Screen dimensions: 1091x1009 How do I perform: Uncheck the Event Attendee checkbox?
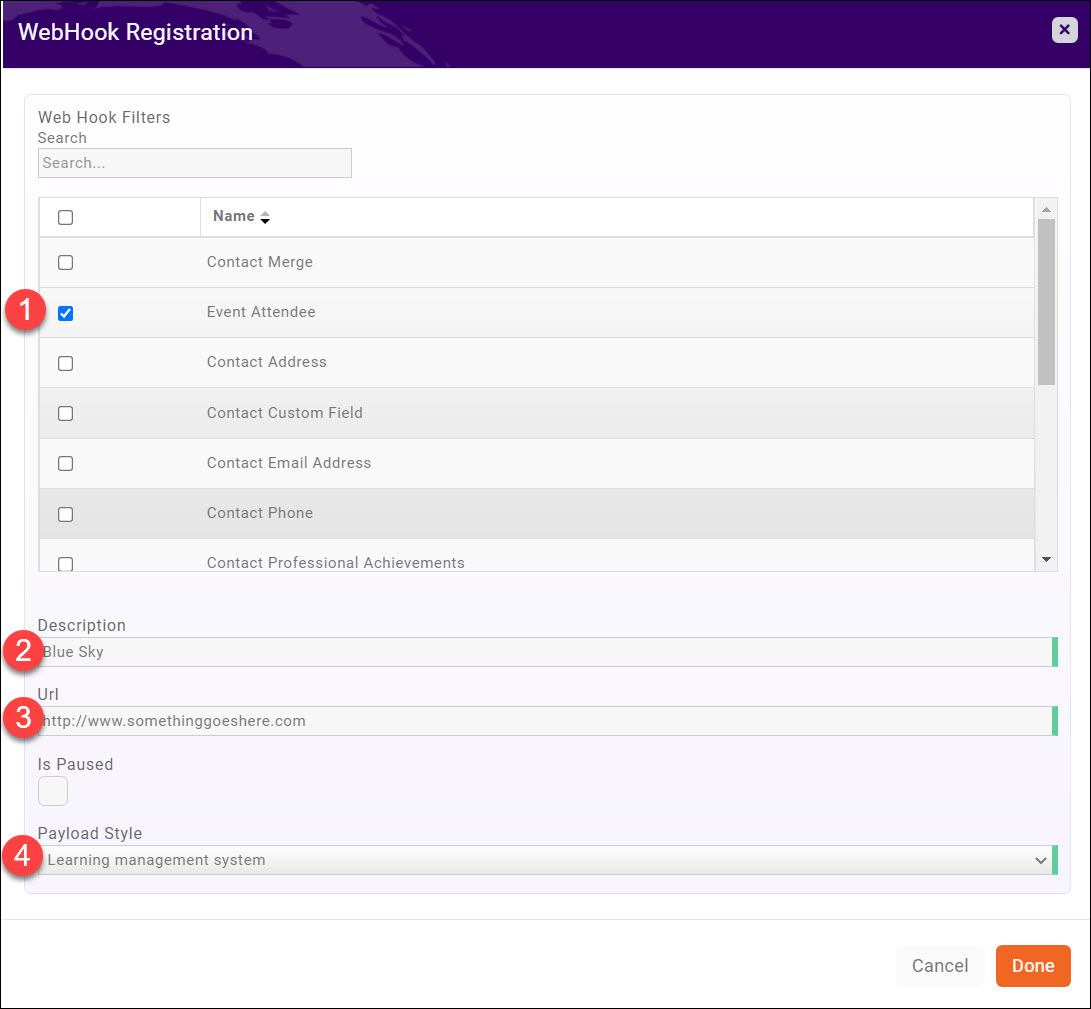(x=65, y=313)
